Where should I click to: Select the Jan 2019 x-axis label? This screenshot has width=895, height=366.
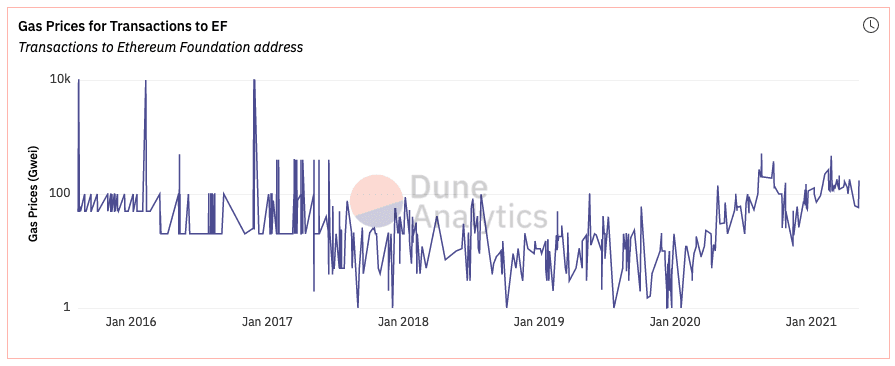(539, 321)
